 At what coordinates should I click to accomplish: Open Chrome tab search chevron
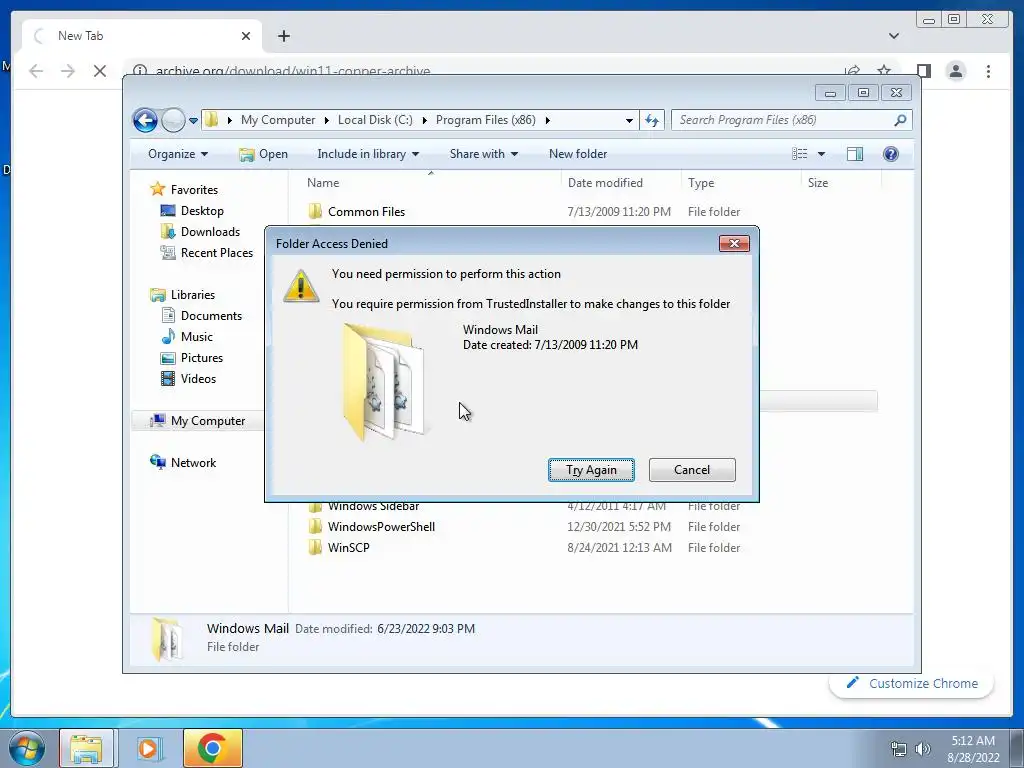[893, 36]
